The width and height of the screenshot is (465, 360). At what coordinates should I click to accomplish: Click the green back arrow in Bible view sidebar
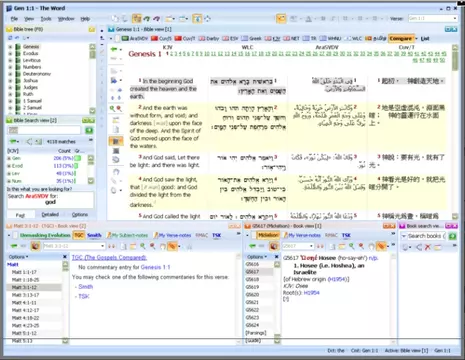point(114,49)
